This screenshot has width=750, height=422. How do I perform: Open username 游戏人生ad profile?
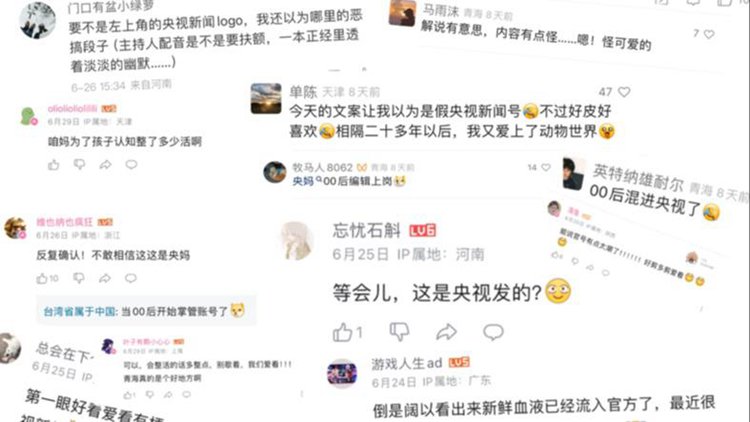[407, 364]
